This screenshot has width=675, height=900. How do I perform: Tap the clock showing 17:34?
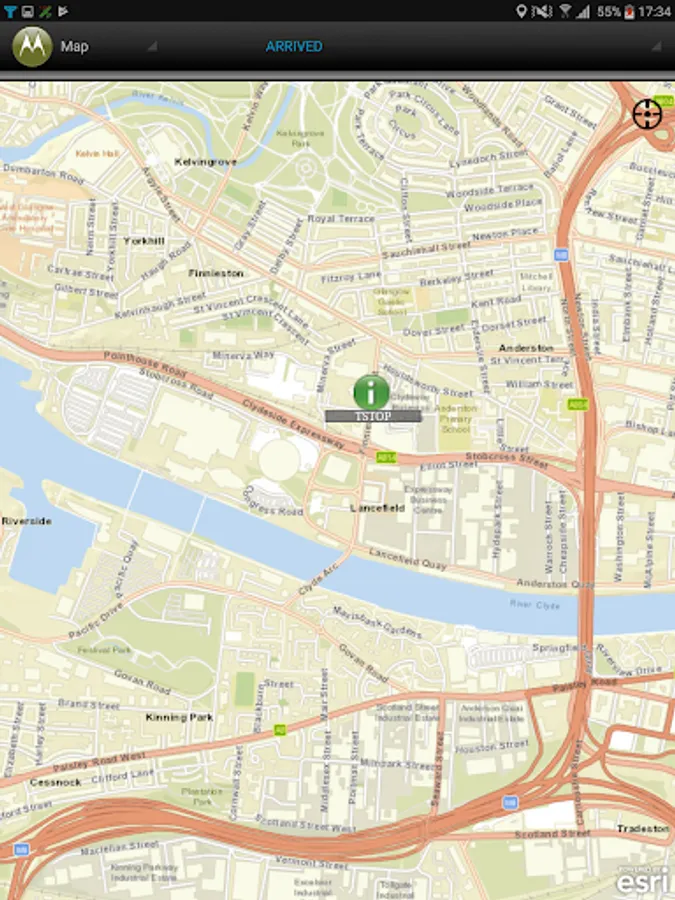pyautogui.click(x=654, y=11)
